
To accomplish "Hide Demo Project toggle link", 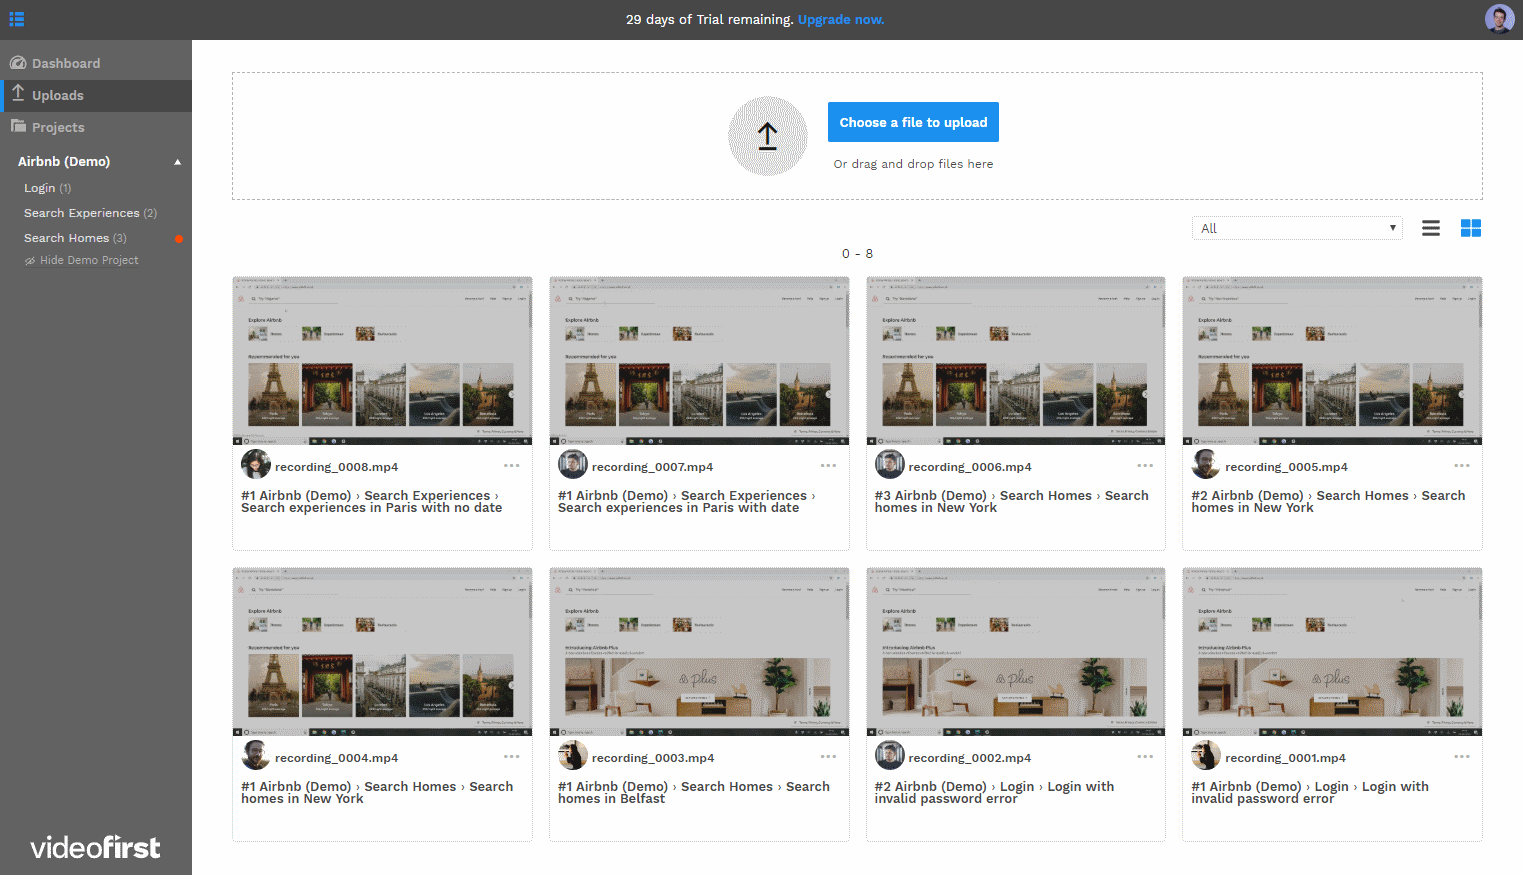I will (81, 260).
